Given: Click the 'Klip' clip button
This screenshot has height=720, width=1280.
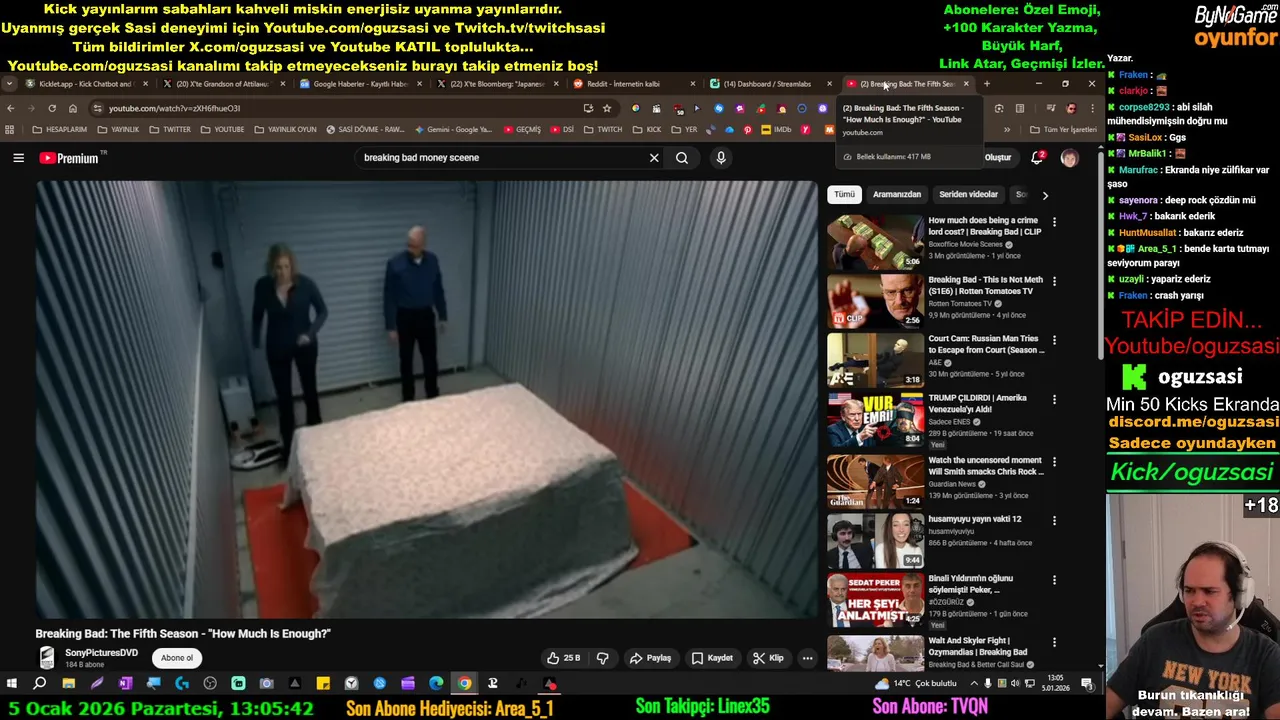Looking at the screenshot, I should 768,658.
